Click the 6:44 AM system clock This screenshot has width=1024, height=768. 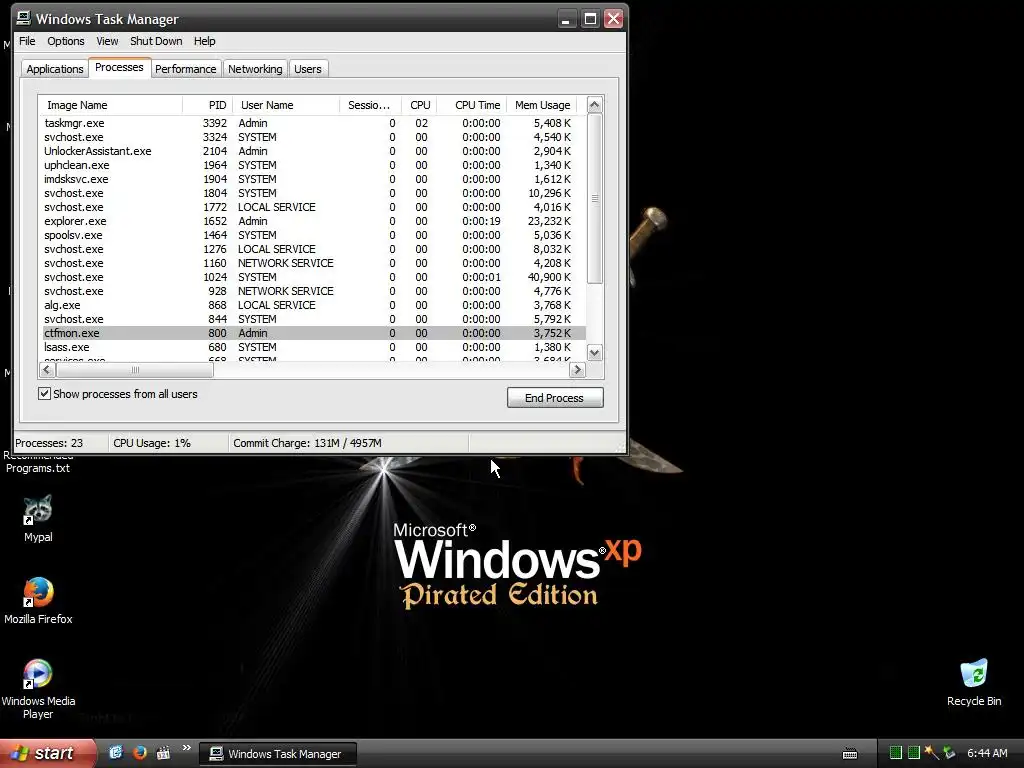987,753
